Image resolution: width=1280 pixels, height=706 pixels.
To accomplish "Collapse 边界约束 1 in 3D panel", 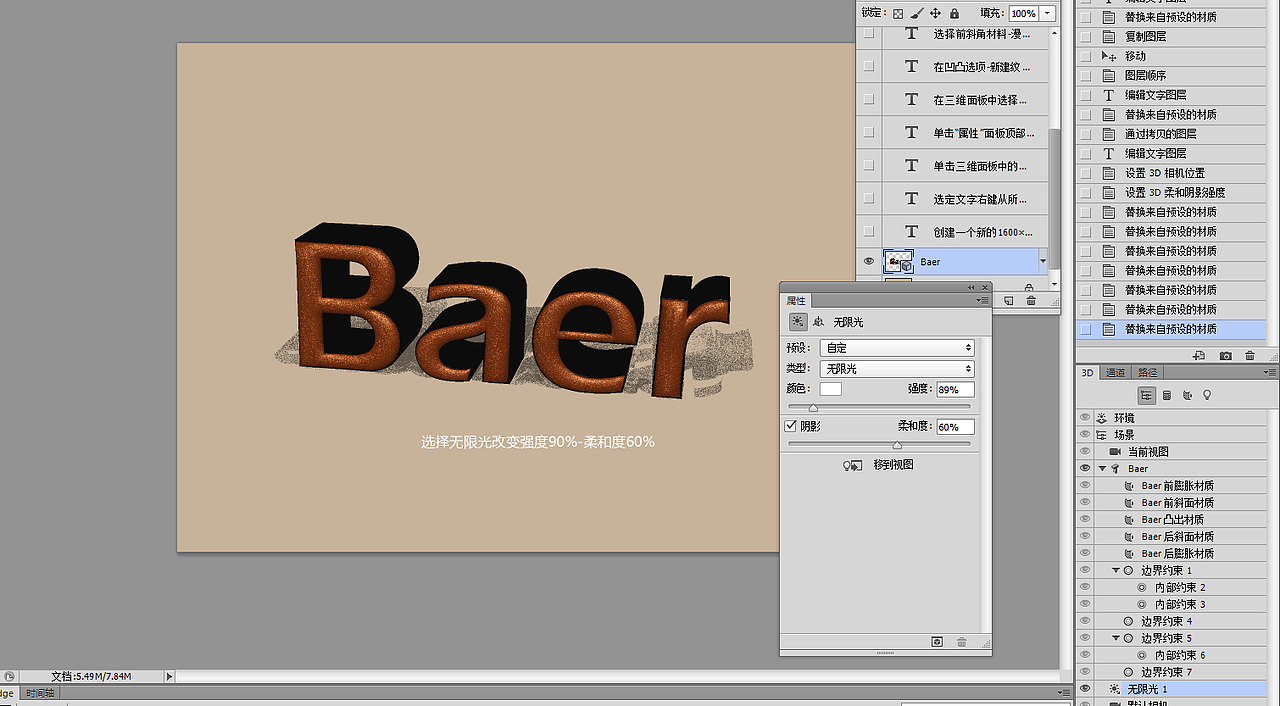I will pyautogui.click(x=1116, y=571).
